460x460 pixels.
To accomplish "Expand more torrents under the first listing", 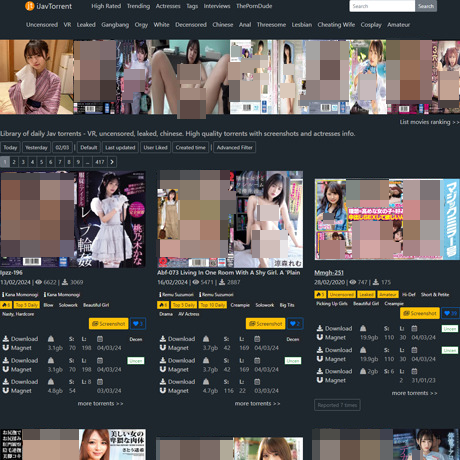I will (100, 403).
